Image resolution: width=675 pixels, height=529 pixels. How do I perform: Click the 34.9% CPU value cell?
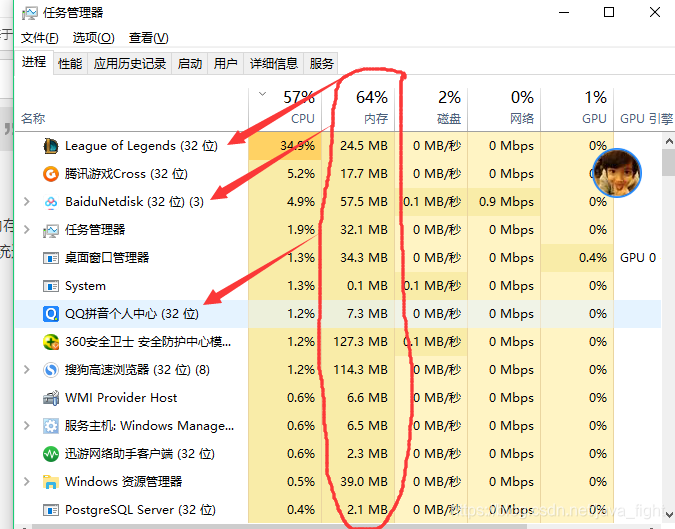[x=285, y=146]
